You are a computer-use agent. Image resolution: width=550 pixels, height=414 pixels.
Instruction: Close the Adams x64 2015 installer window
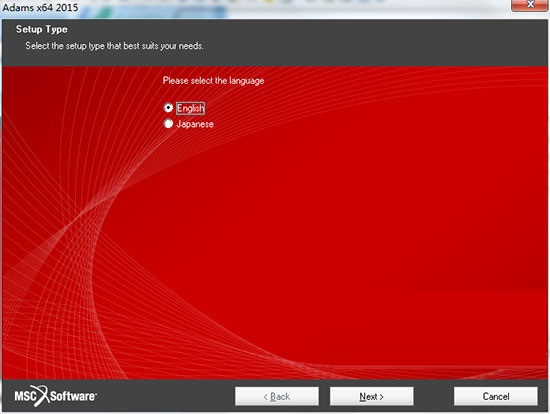pos(530,5)
